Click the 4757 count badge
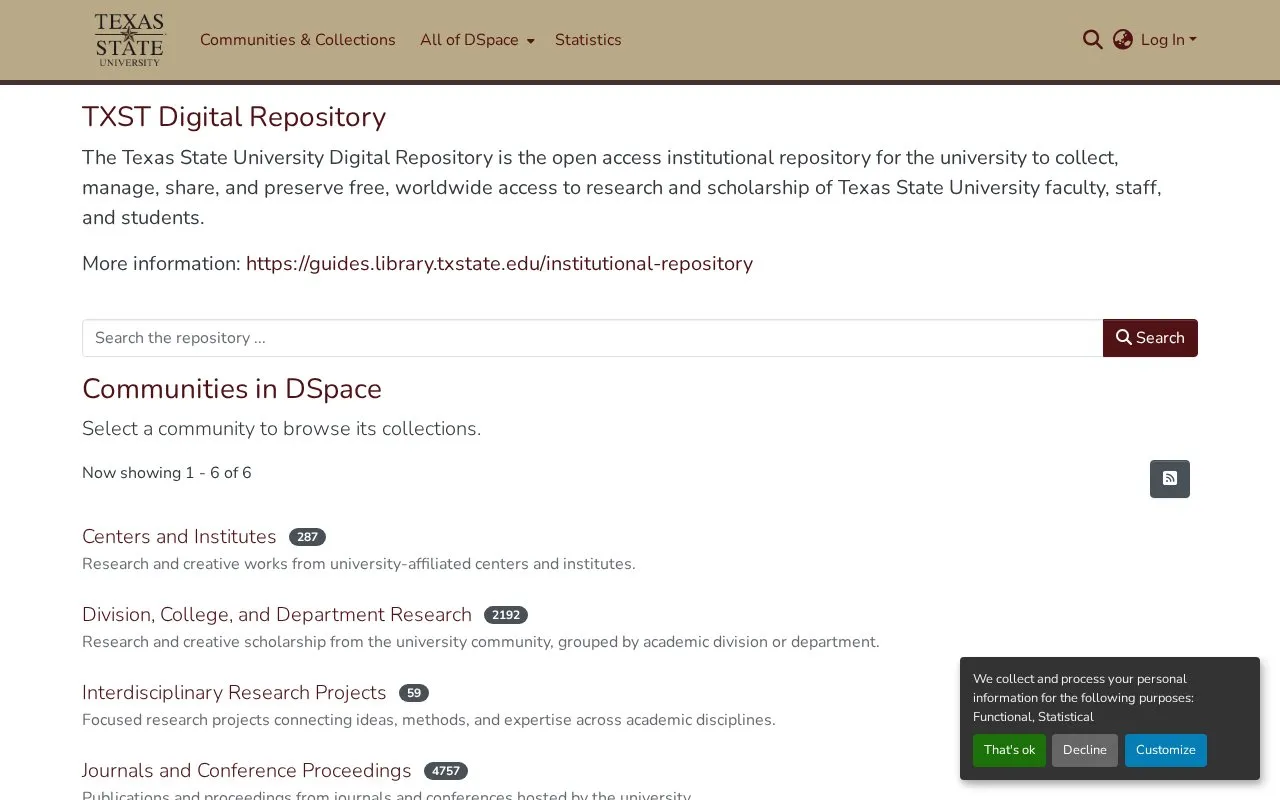This screenshot has height=800, width=1280. point(446,771)
